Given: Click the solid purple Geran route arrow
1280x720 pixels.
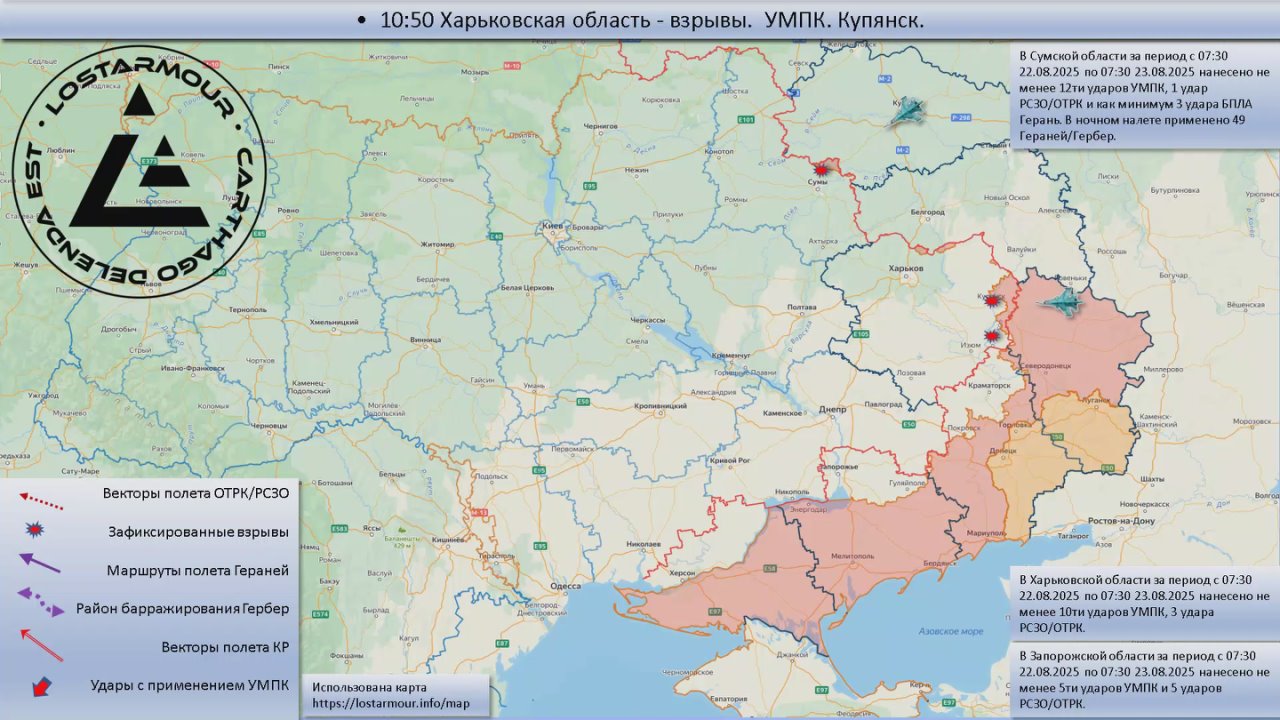Looking at the screenshot, I should (x=39, y=563).
